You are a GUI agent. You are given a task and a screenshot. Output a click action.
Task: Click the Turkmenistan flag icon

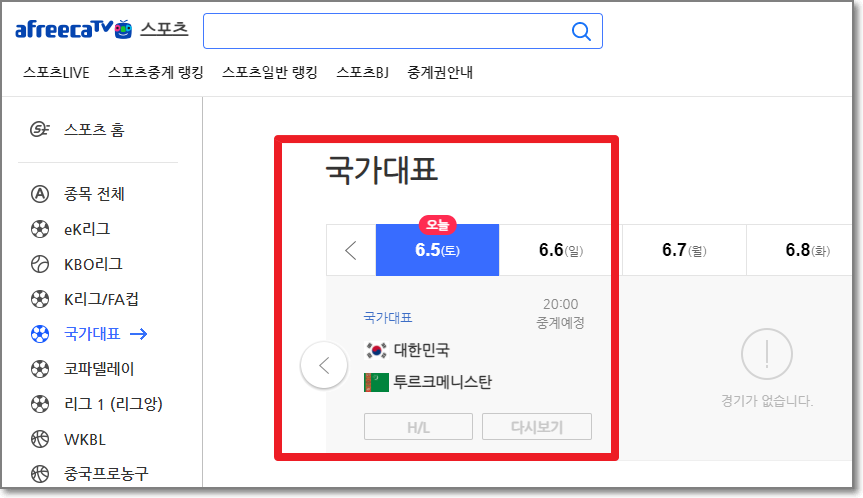376,382
